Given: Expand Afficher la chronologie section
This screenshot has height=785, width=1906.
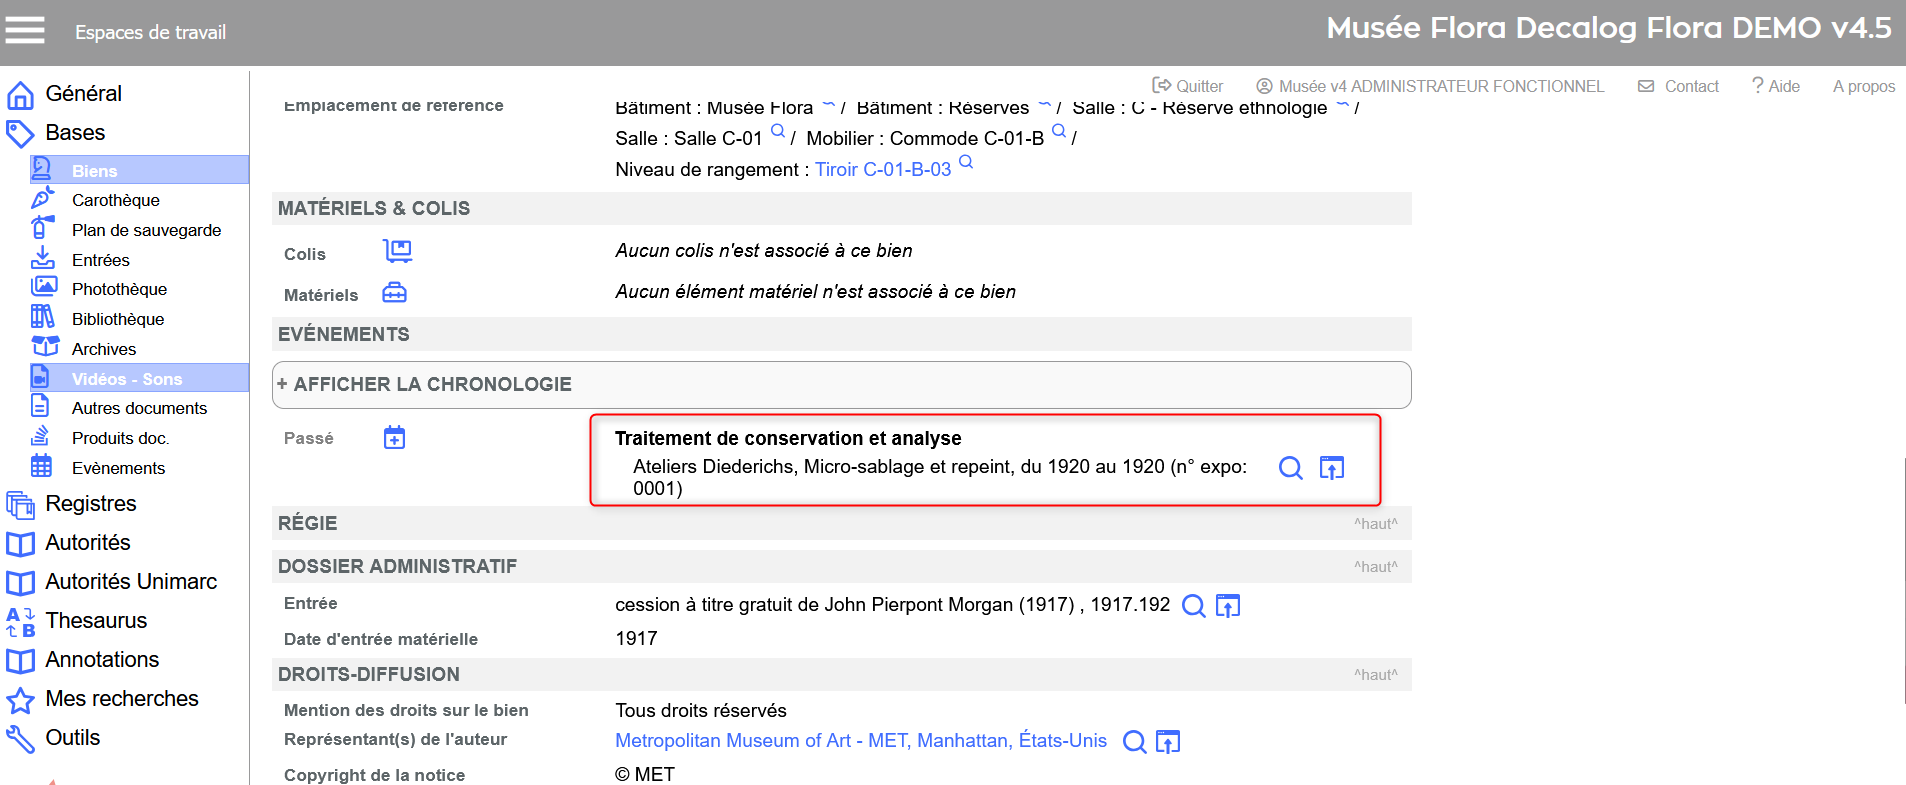Looking at the screenshot, I should 432,385.
